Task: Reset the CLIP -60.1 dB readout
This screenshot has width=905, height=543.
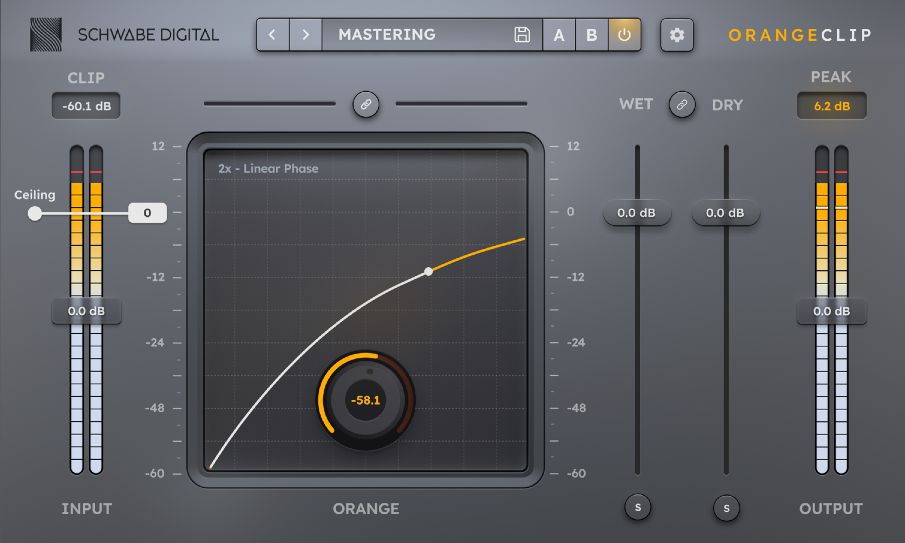Action: point(86,106)
